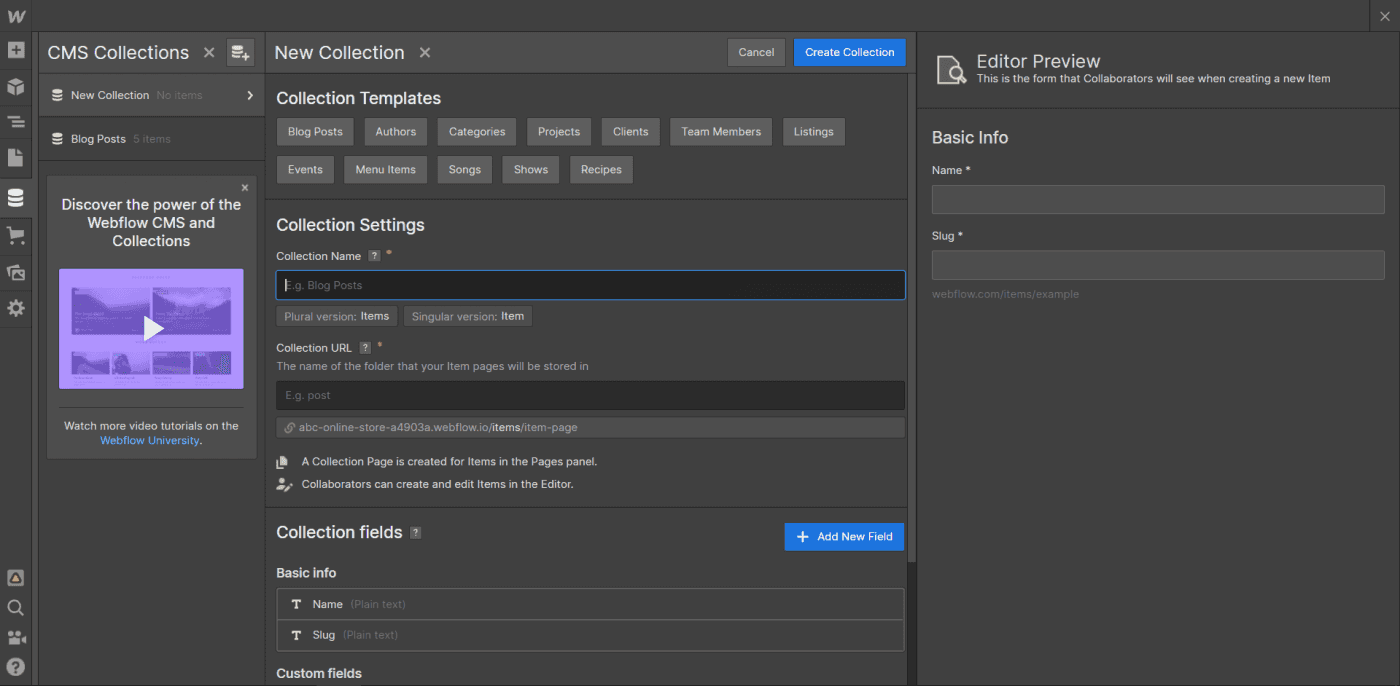The width and height of the screenshot is (1400, 686).
Task: Focus the Collection Name input field
Action: pos(591,285)
